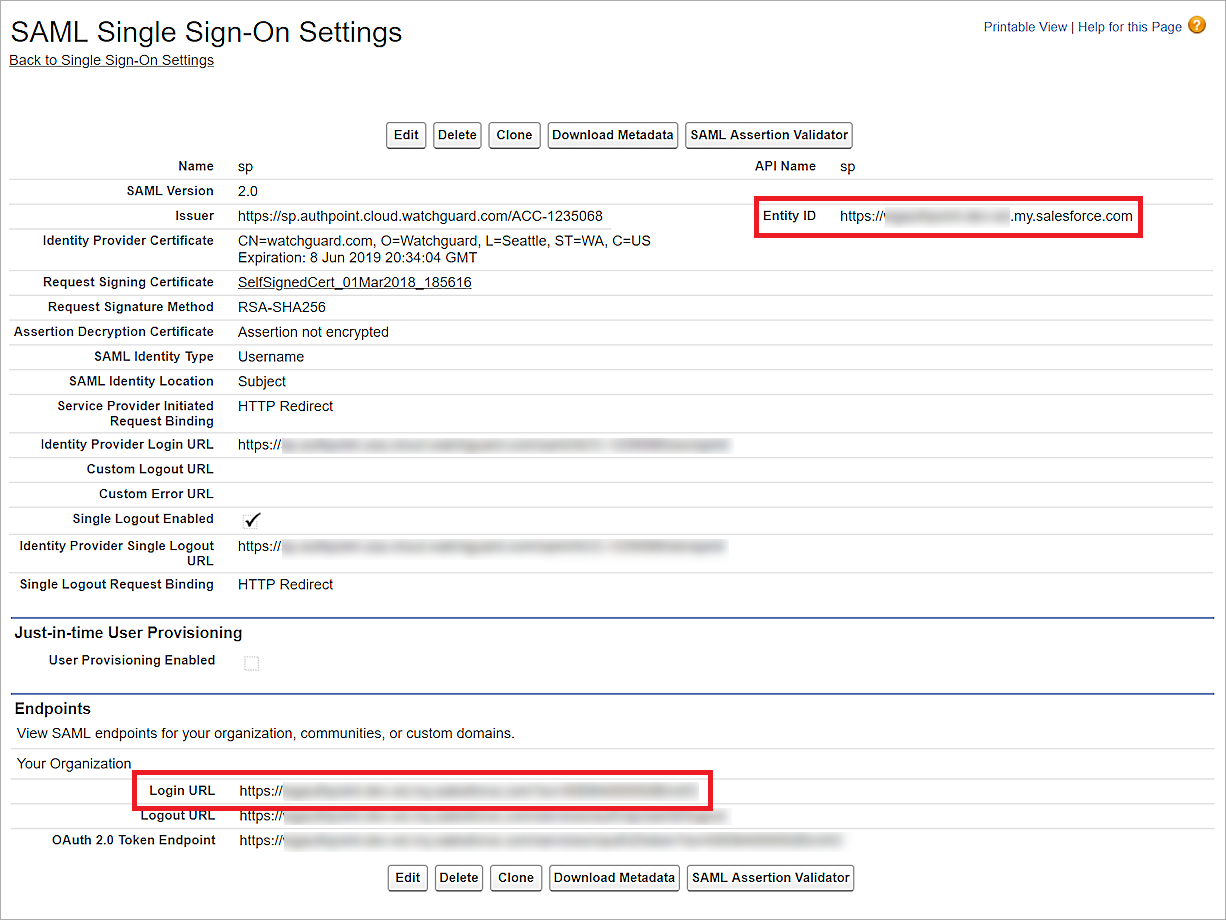This screenshot has height=920, width=1226.
Task: Click the top Clone button
Action: tap(514, 135)
